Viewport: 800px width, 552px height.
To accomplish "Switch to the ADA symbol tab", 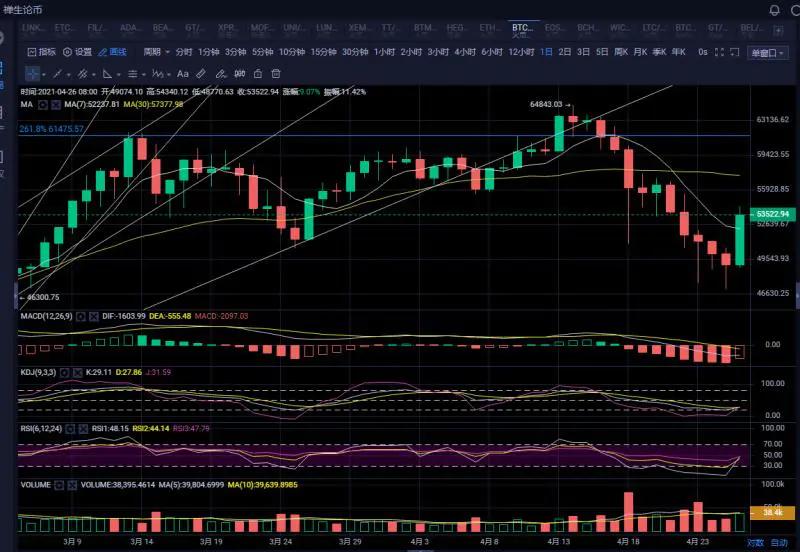I will coord(131,30).
